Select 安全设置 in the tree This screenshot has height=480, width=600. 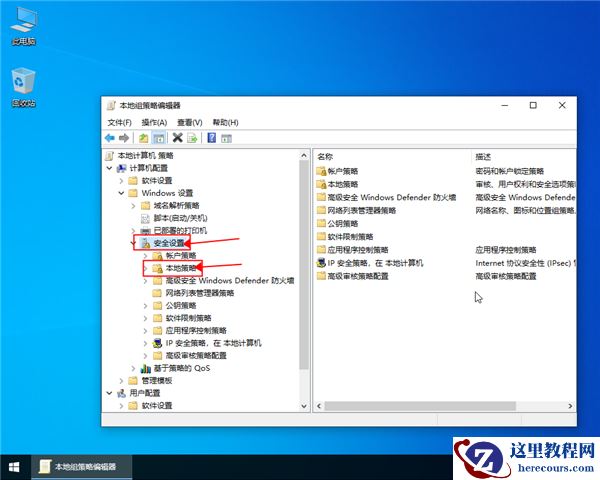[169, 243]
